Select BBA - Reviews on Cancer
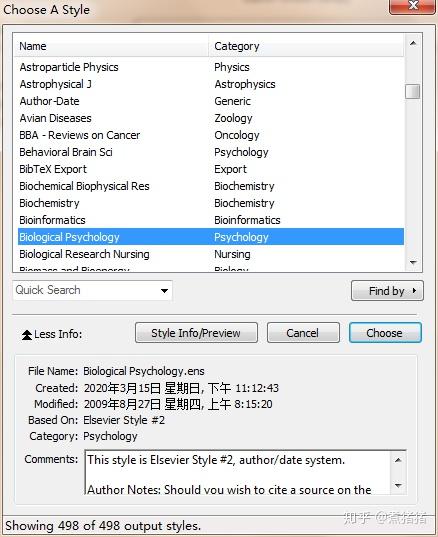The image size is (438, 537). pyautogui.click(x=79, y=135)
